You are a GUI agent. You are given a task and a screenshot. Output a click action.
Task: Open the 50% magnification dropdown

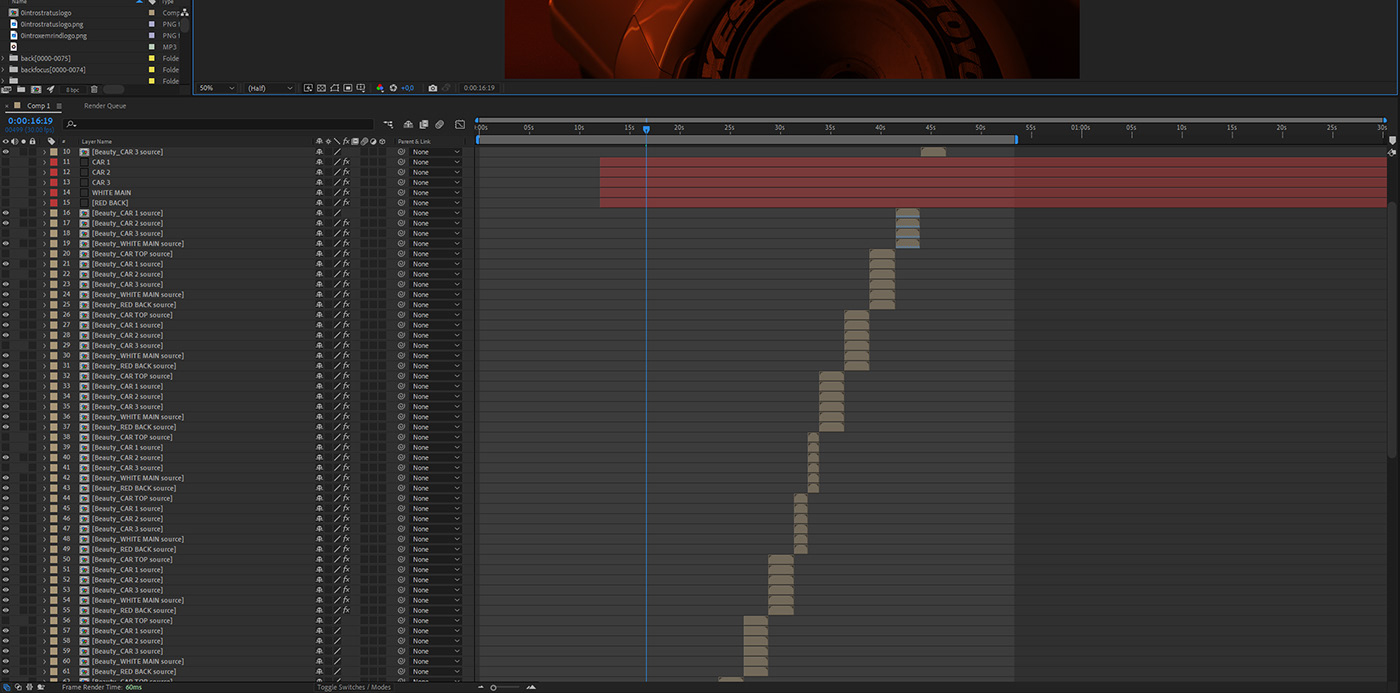(x=217, y=88)
